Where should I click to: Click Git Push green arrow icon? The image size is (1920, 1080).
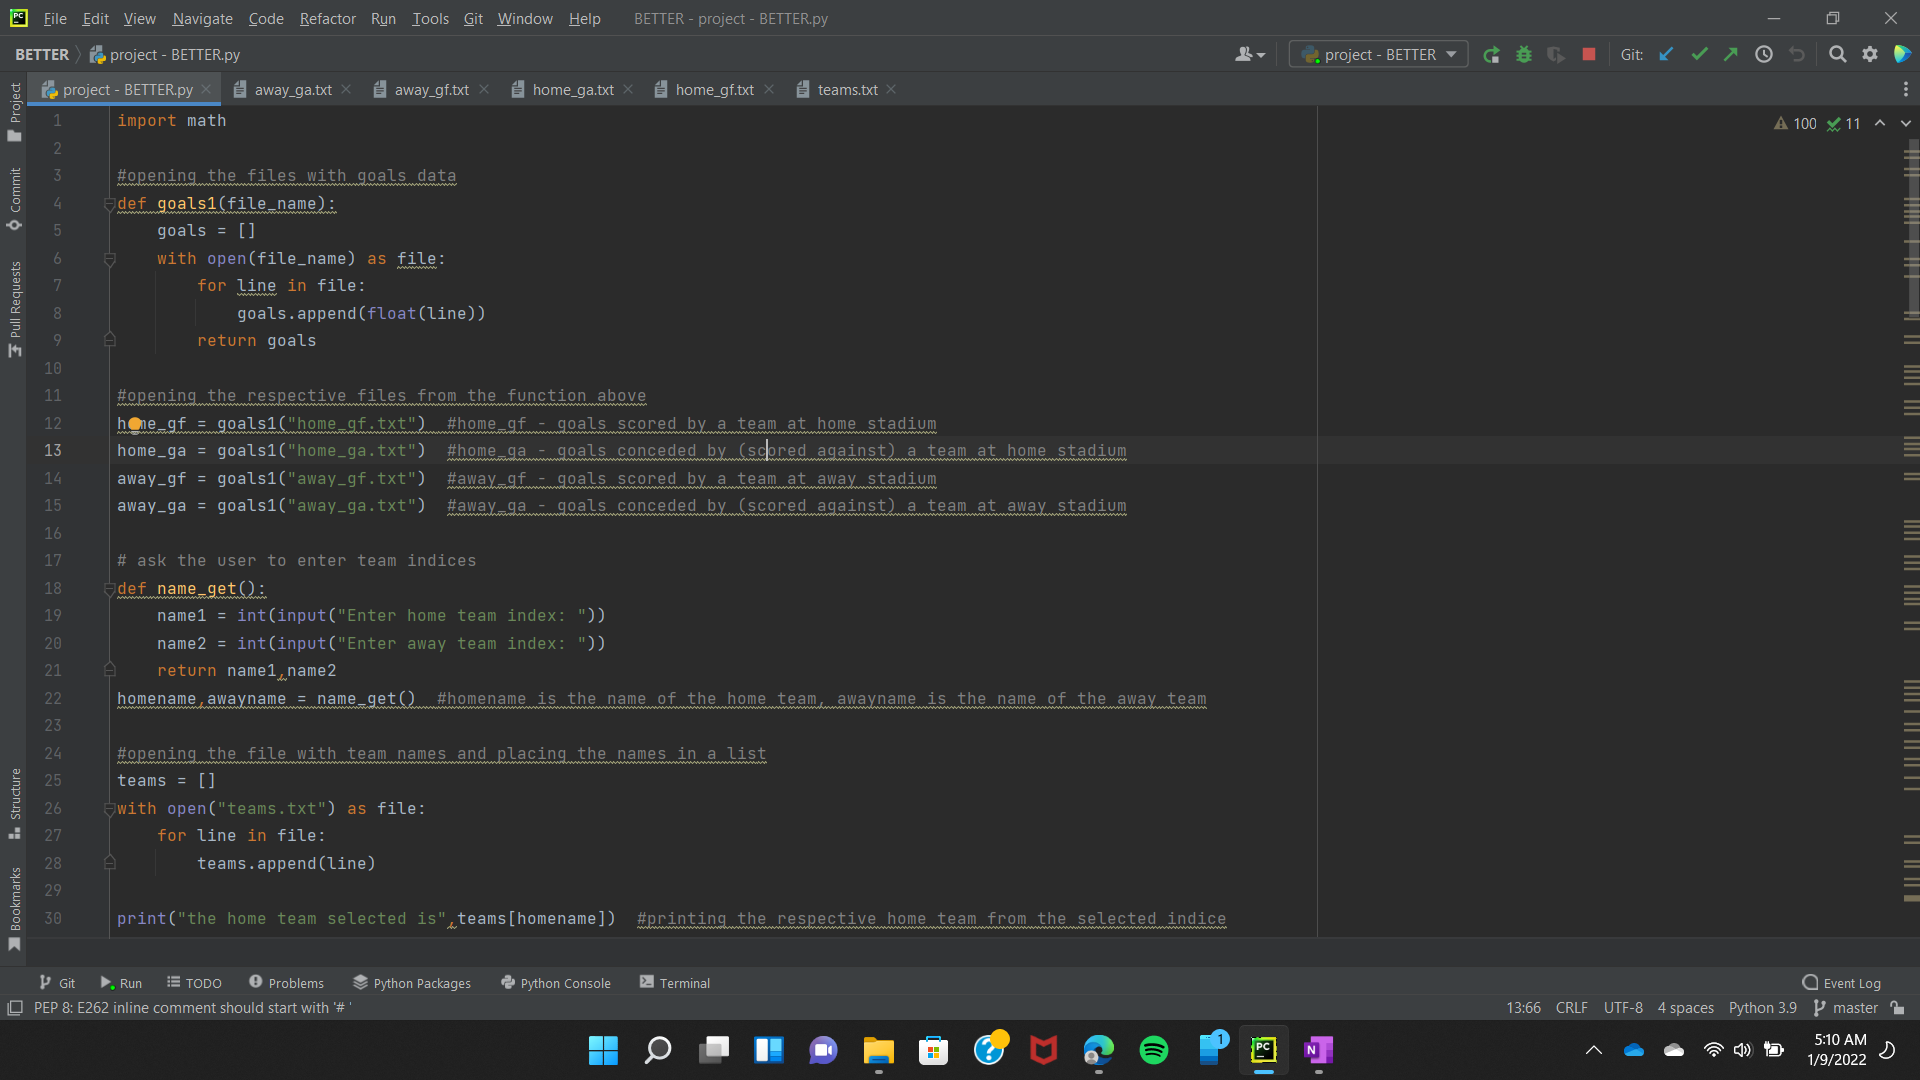tap(1730, 55)
